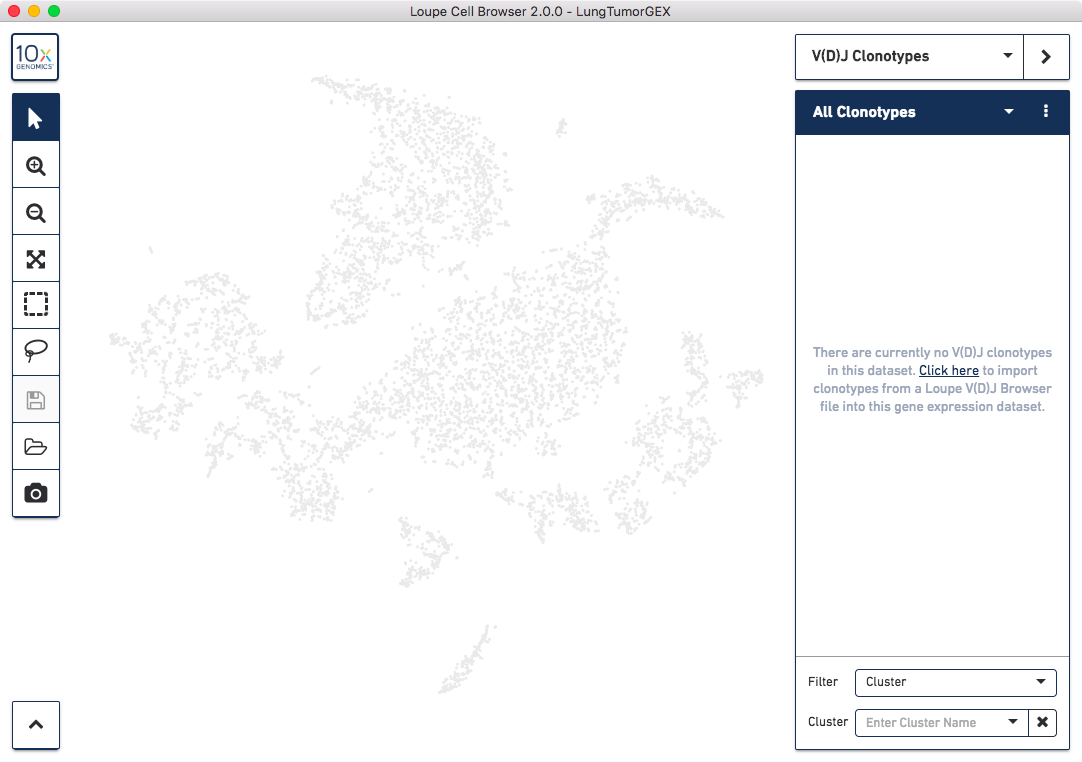Open the Filter dropdown set to Cluster
This screenshot has width=1082, height=762.
click(x=956, y=683)
